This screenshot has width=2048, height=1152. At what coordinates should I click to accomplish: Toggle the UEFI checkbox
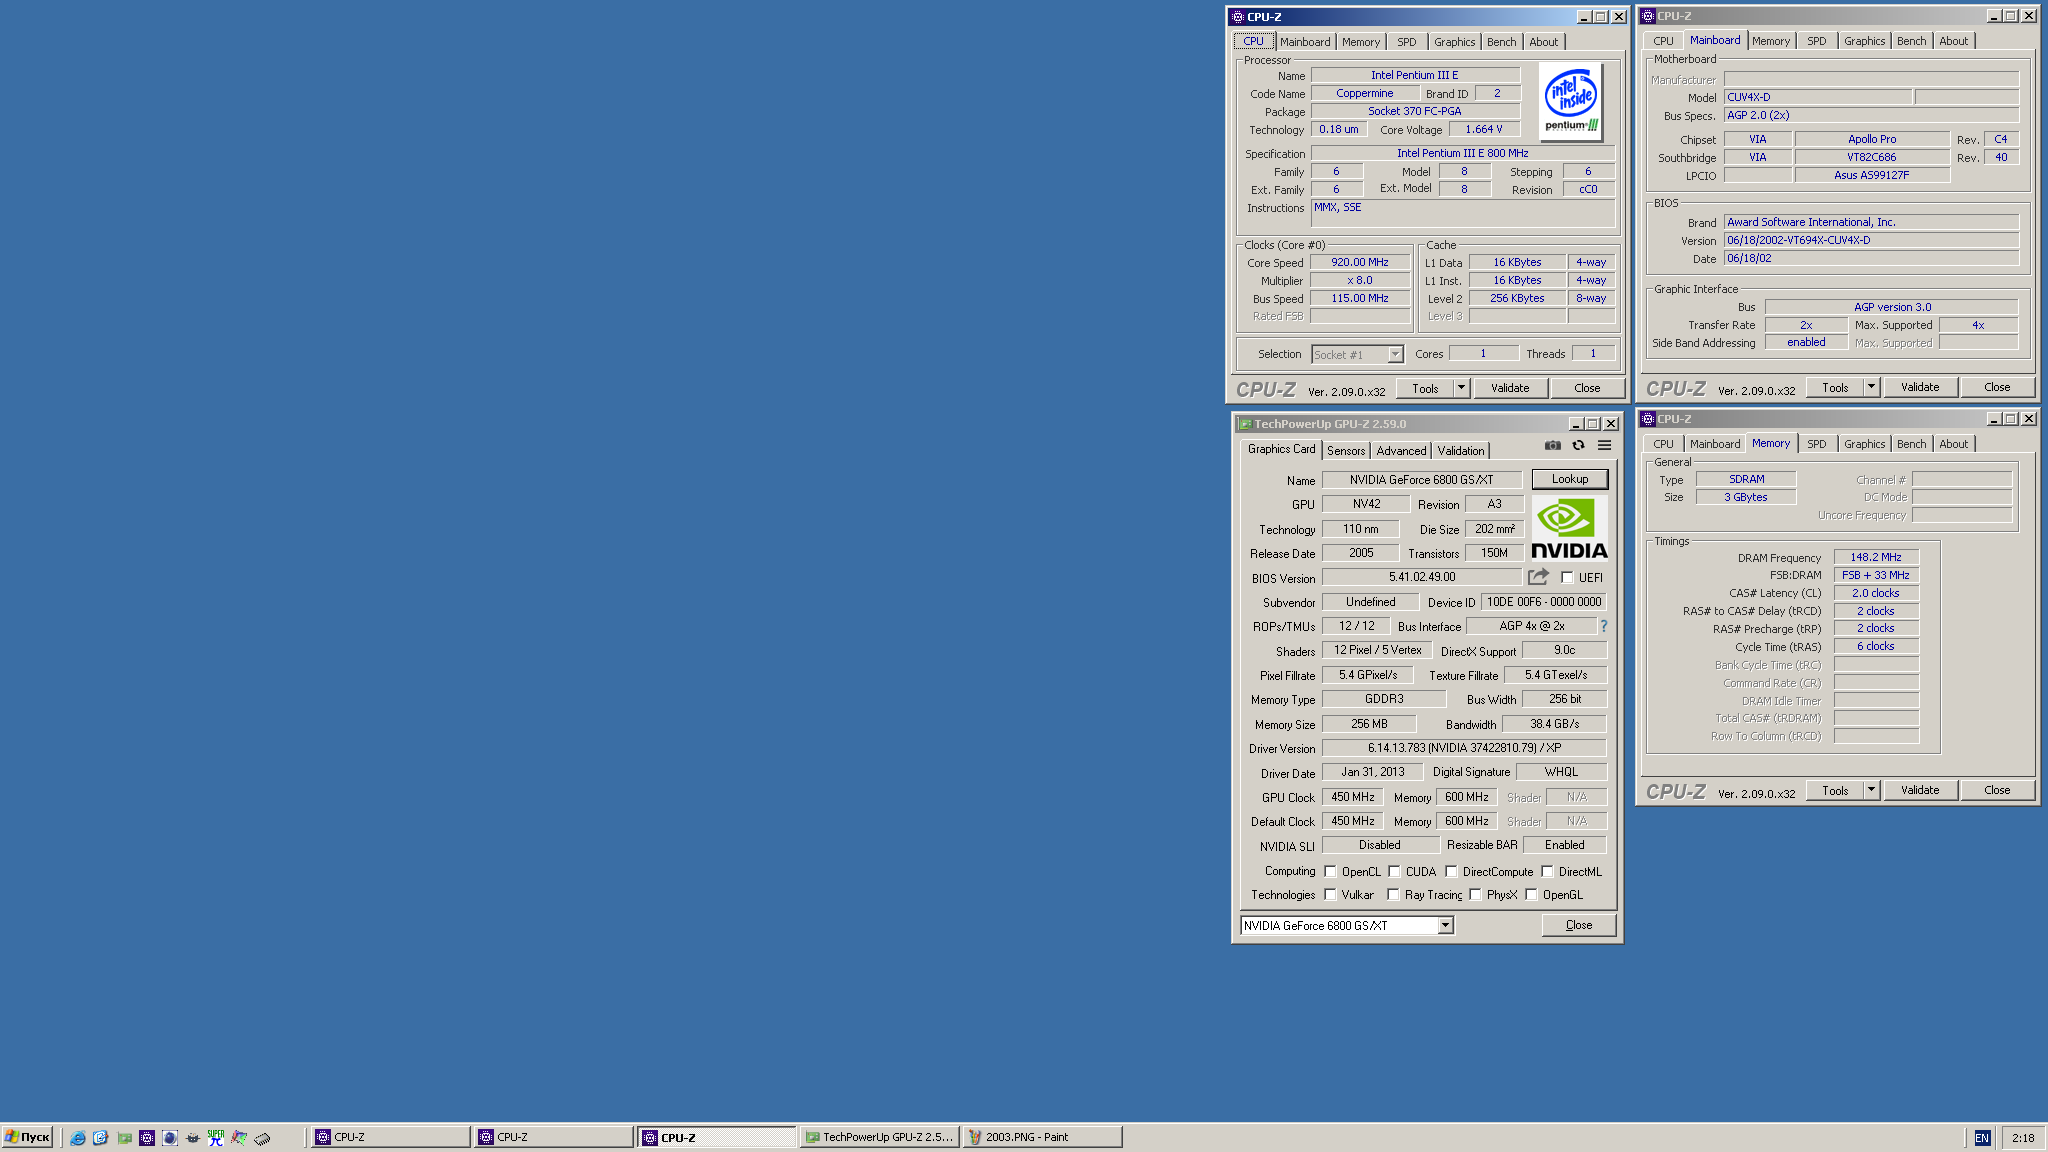tap(1567, 578)
